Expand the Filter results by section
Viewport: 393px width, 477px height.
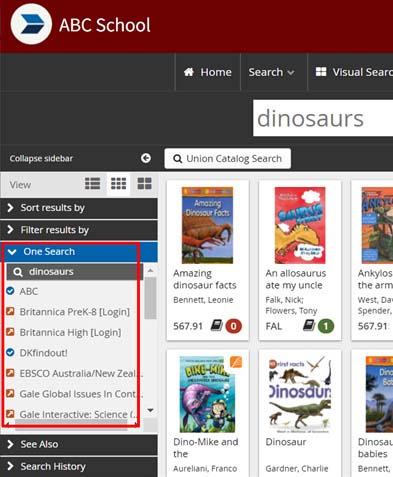click(79, 230)
